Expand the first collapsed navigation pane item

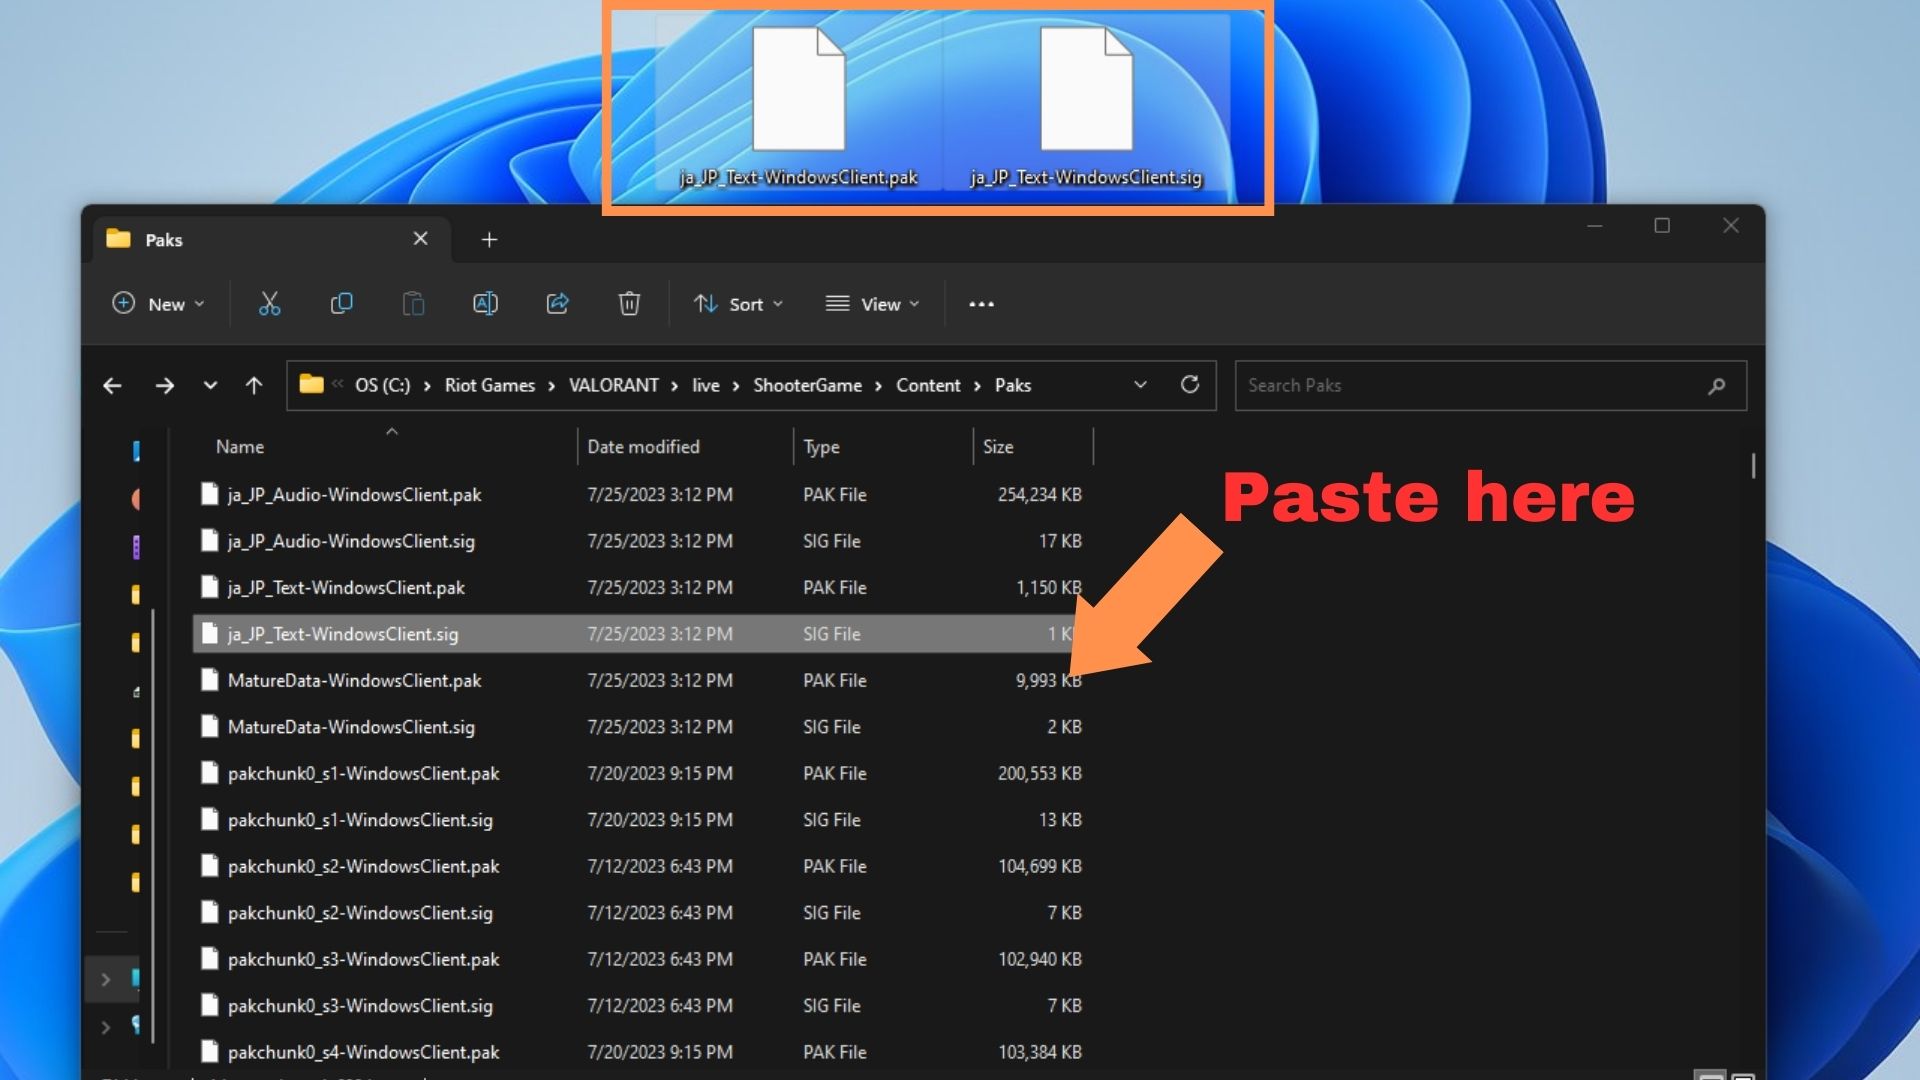106,979
